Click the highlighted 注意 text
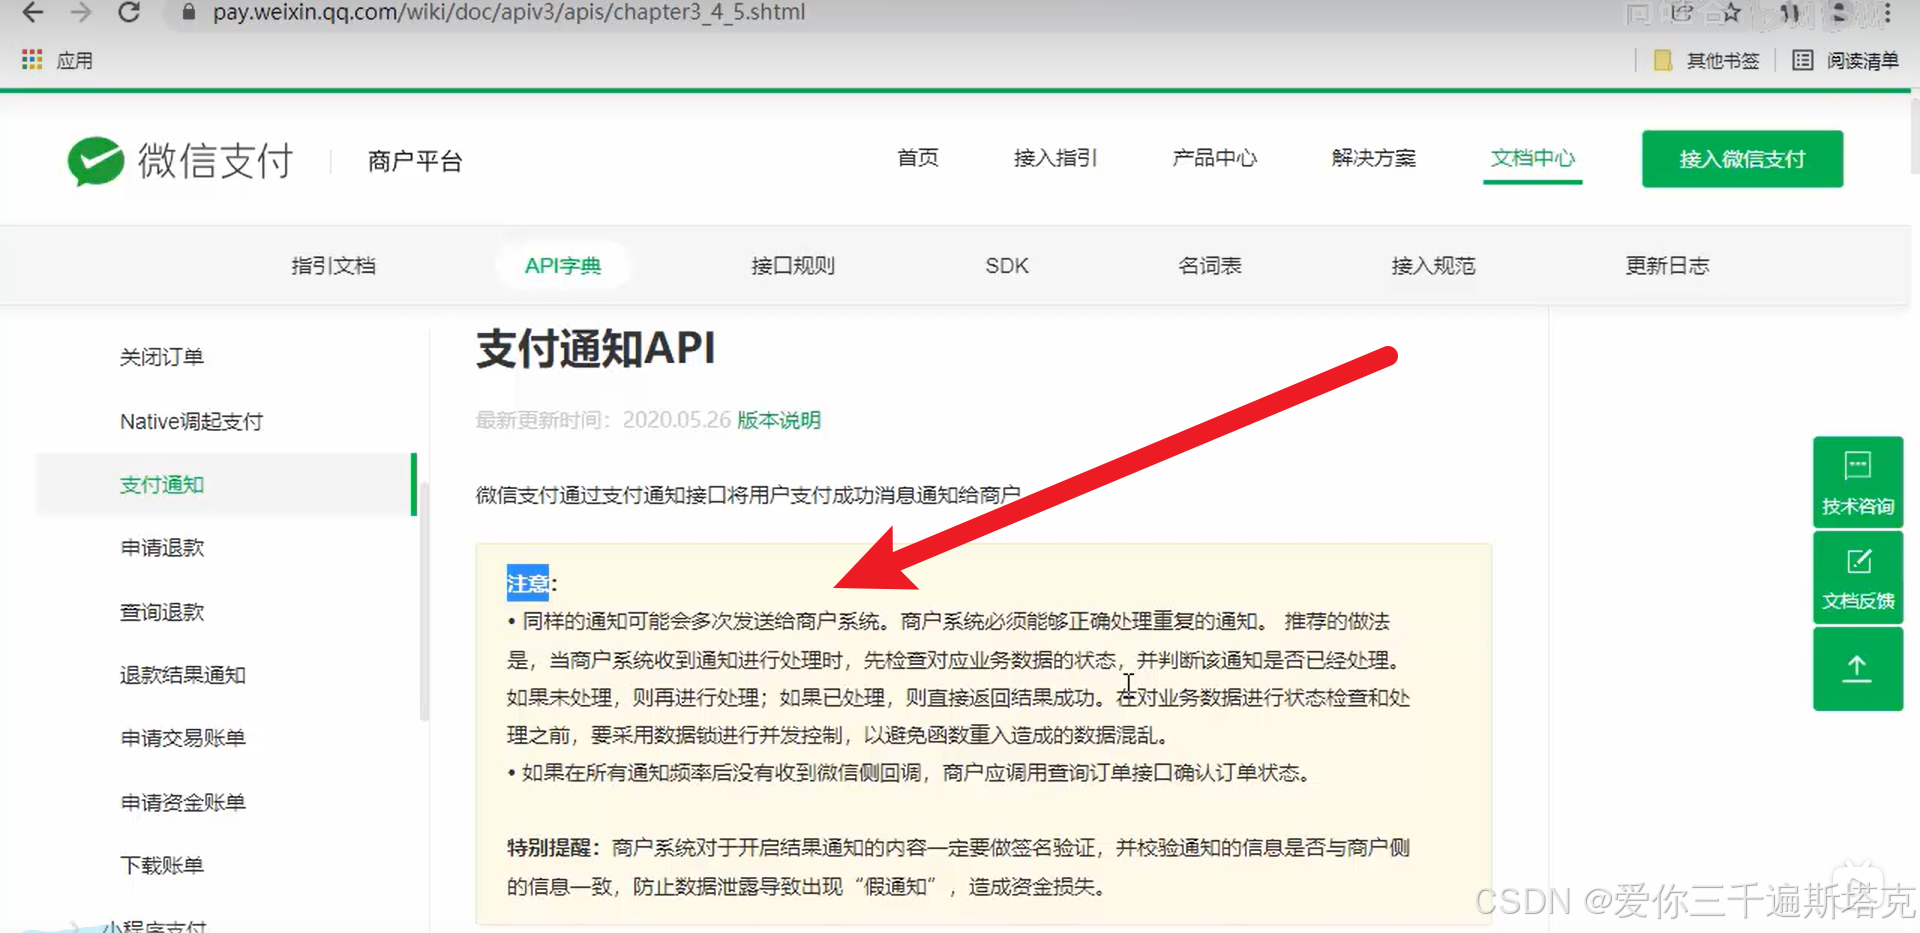 pos(528,583)
